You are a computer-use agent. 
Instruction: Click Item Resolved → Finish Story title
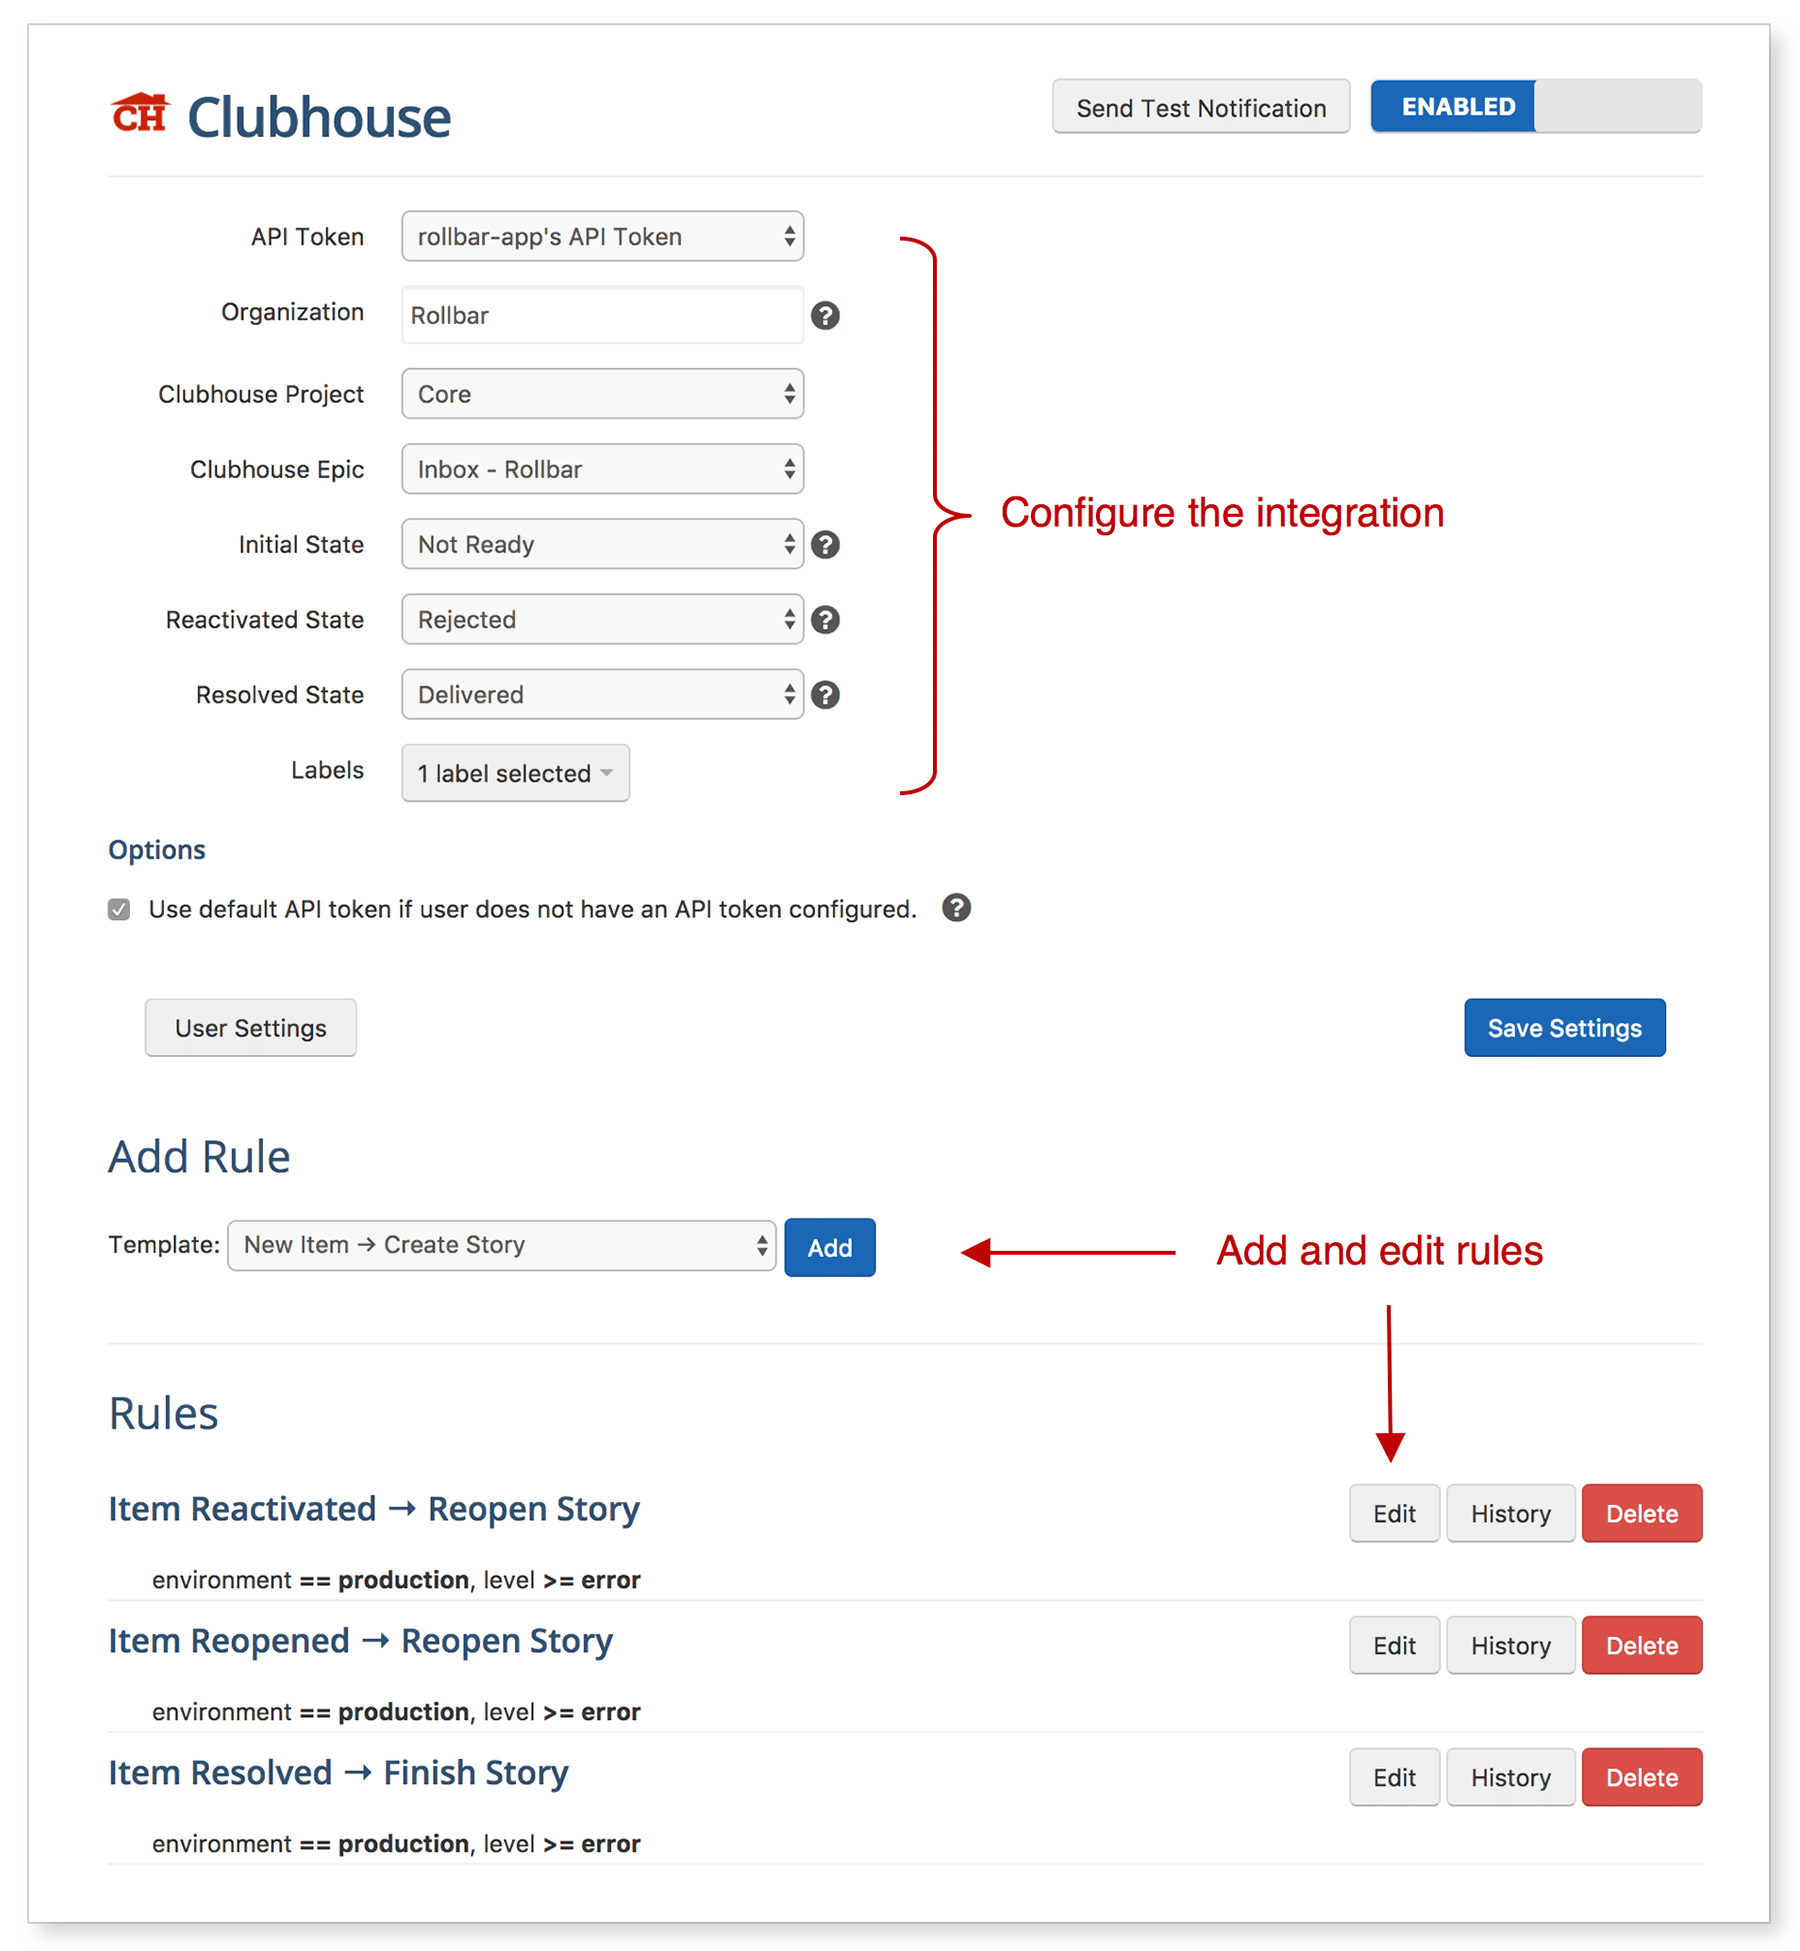pos(338,1773)
